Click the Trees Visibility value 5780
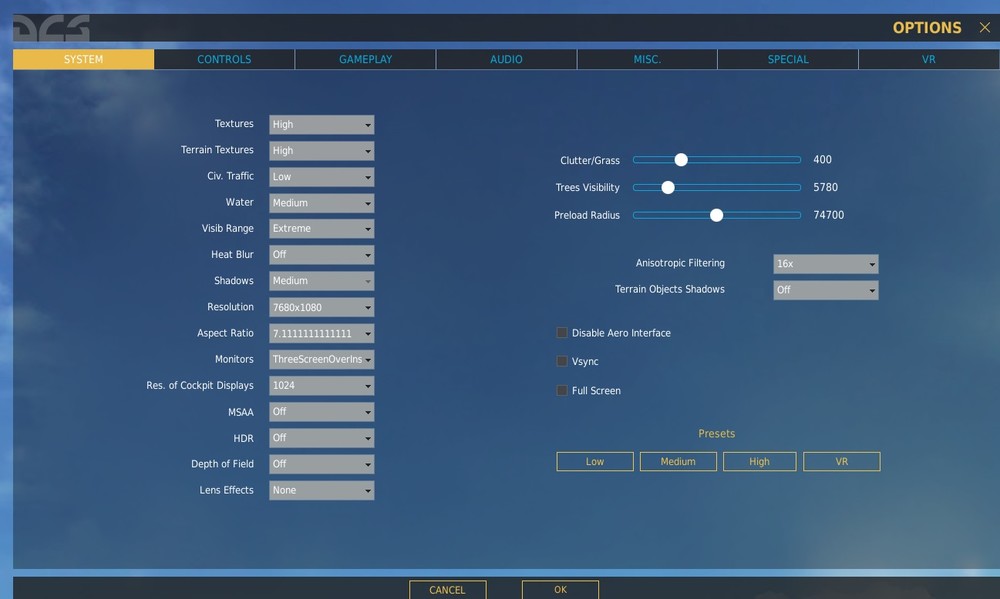Viewport: 1000px width, 599px height. point(825,187)
